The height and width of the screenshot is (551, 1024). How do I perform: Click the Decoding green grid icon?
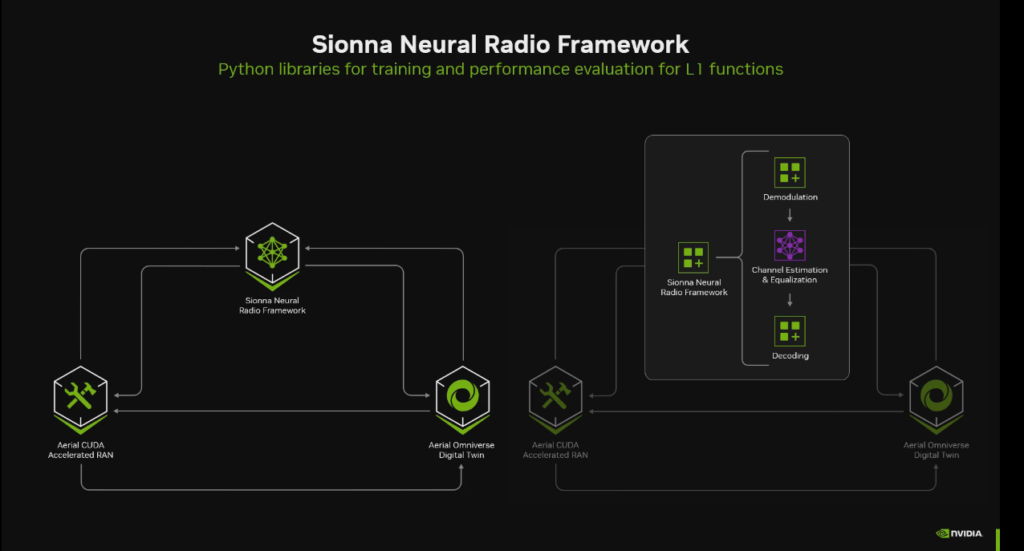790,331
